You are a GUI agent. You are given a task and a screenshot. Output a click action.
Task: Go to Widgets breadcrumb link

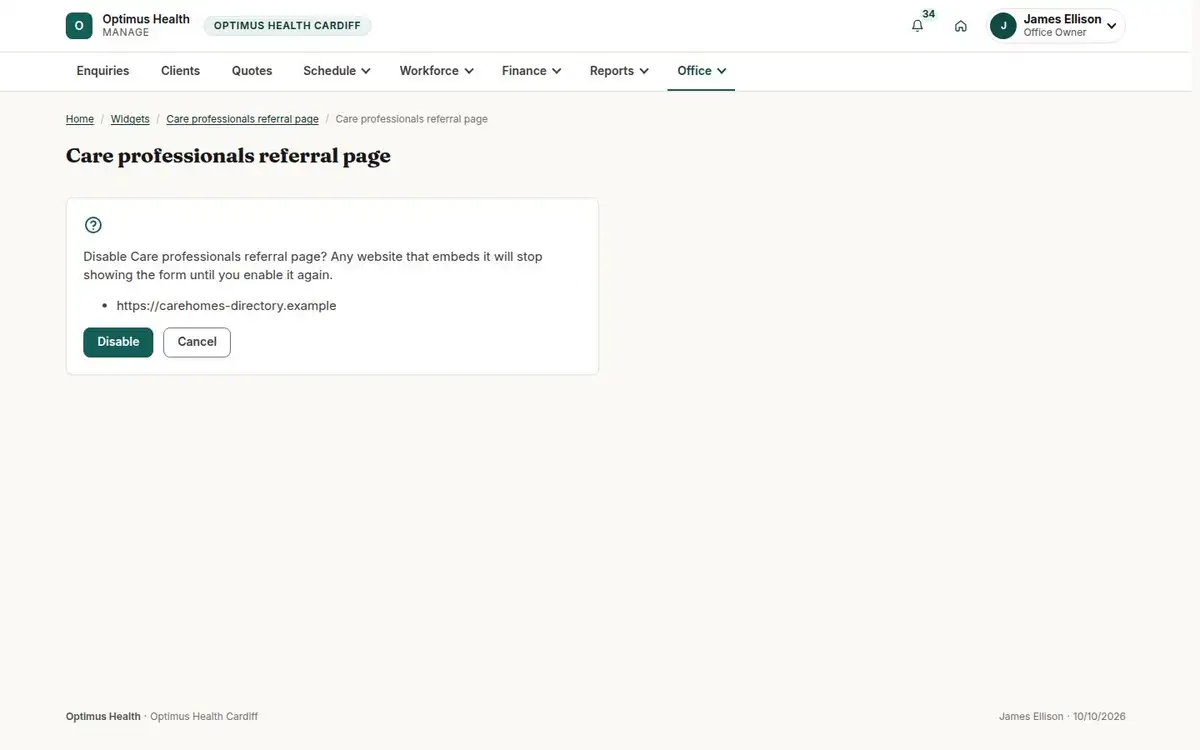(x=130, y=119)
